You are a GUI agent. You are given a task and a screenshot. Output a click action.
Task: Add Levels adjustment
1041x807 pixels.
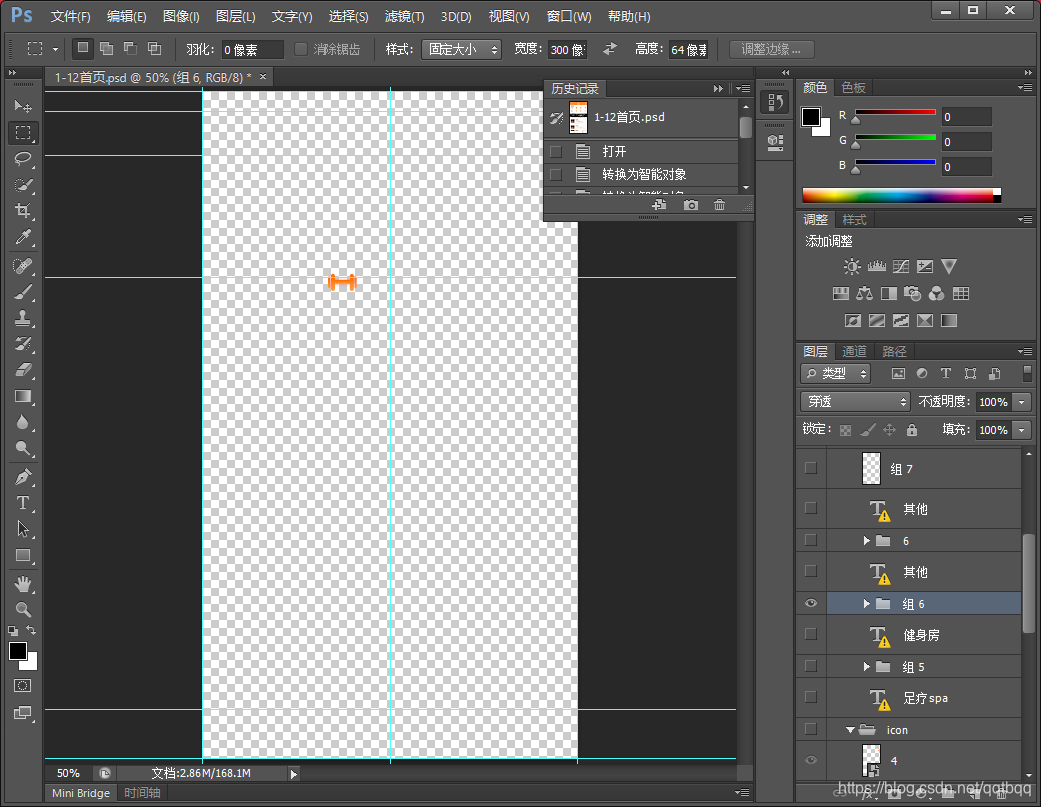[876, 267]
